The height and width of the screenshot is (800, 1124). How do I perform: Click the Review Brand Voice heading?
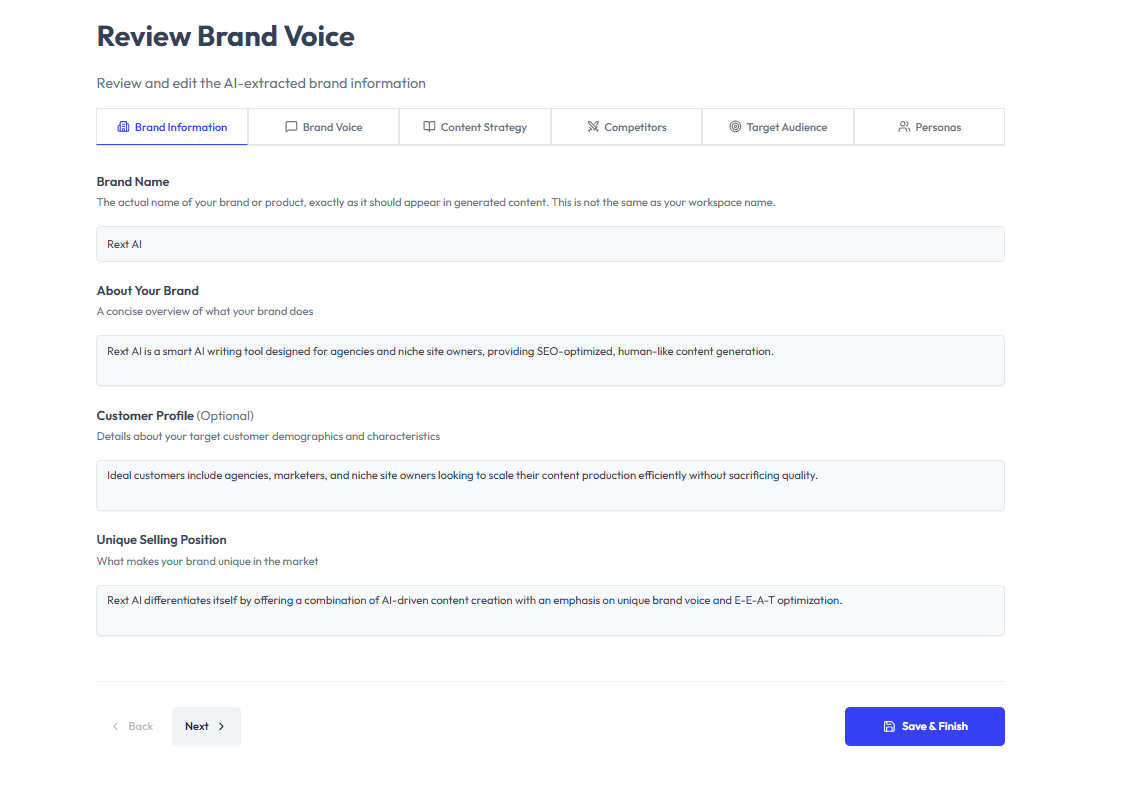click(226, 37)
